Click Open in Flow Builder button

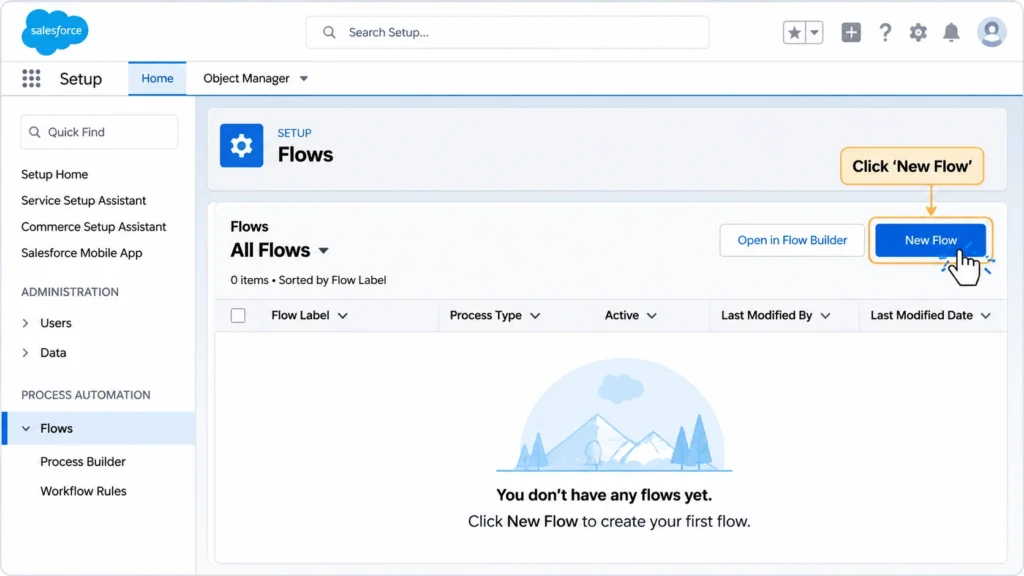click(x=792, y=240)
